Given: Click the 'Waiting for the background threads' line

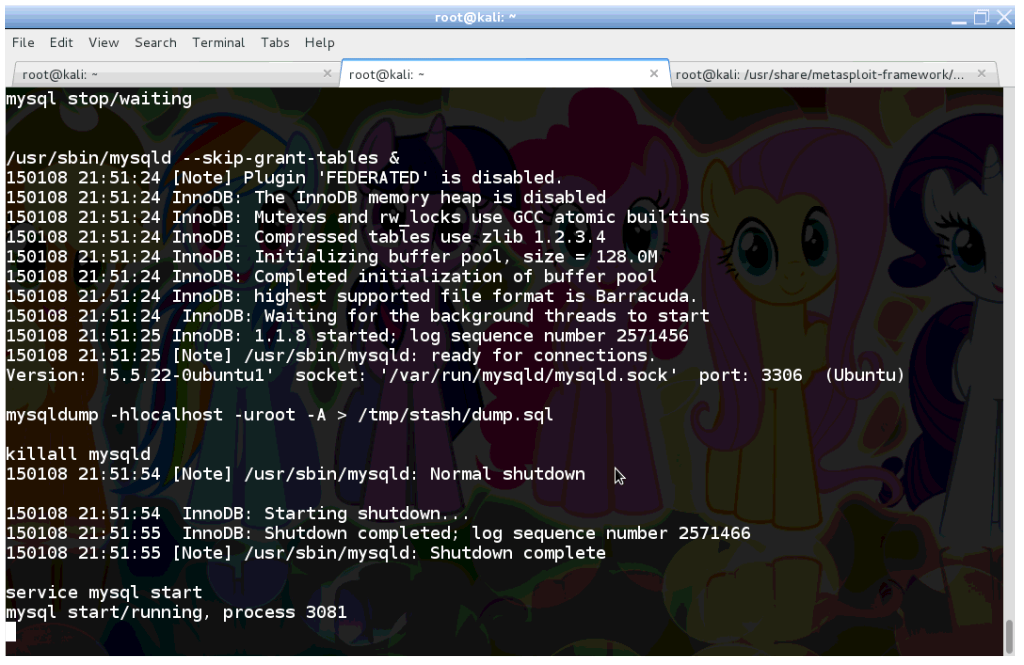Looking at the screenshot, I should pyautogui.click(x=357, y=316).
